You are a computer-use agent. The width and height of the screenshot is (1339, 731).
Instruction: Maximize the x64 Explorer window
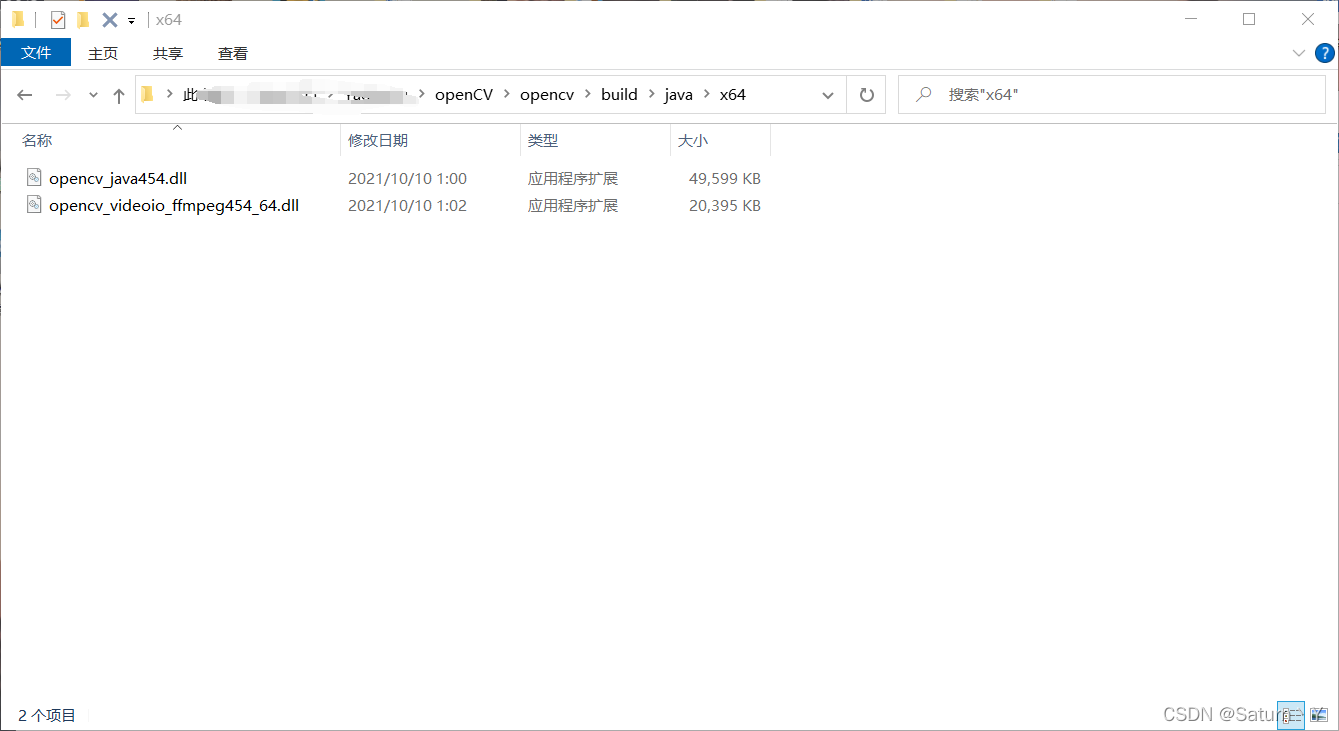click(x=1249, y=20)
